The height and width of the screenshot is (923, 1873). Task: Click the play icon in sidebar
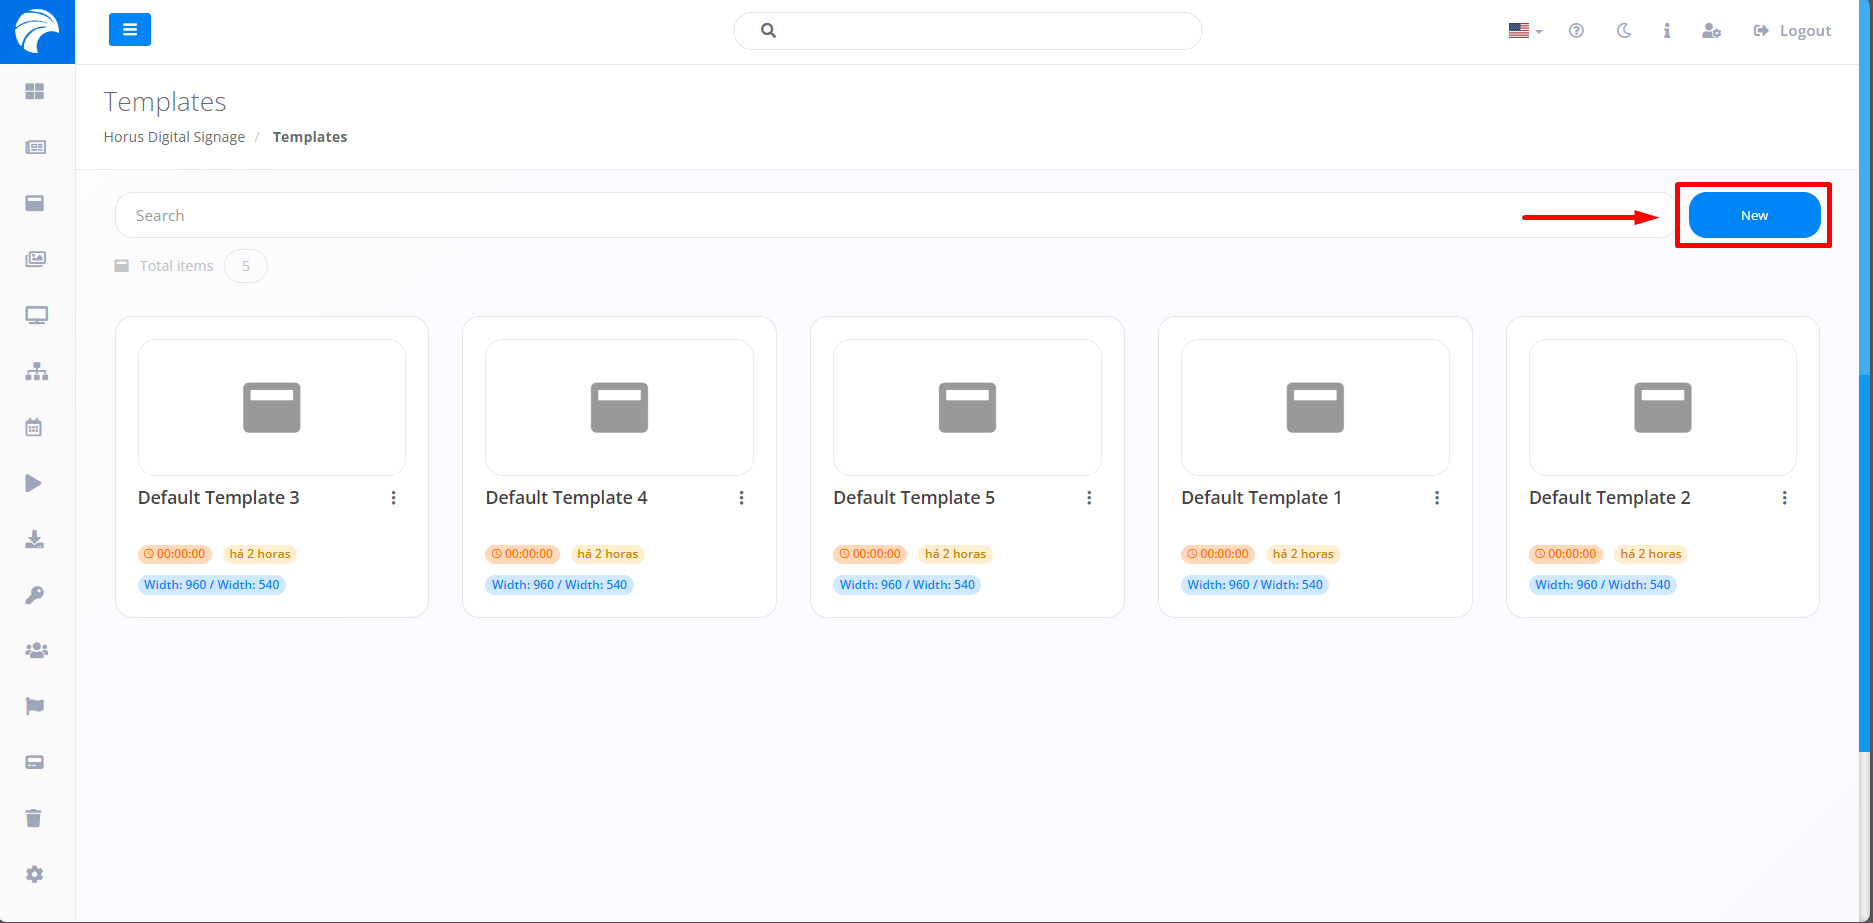pyautogui.click(x=34, y=484)
